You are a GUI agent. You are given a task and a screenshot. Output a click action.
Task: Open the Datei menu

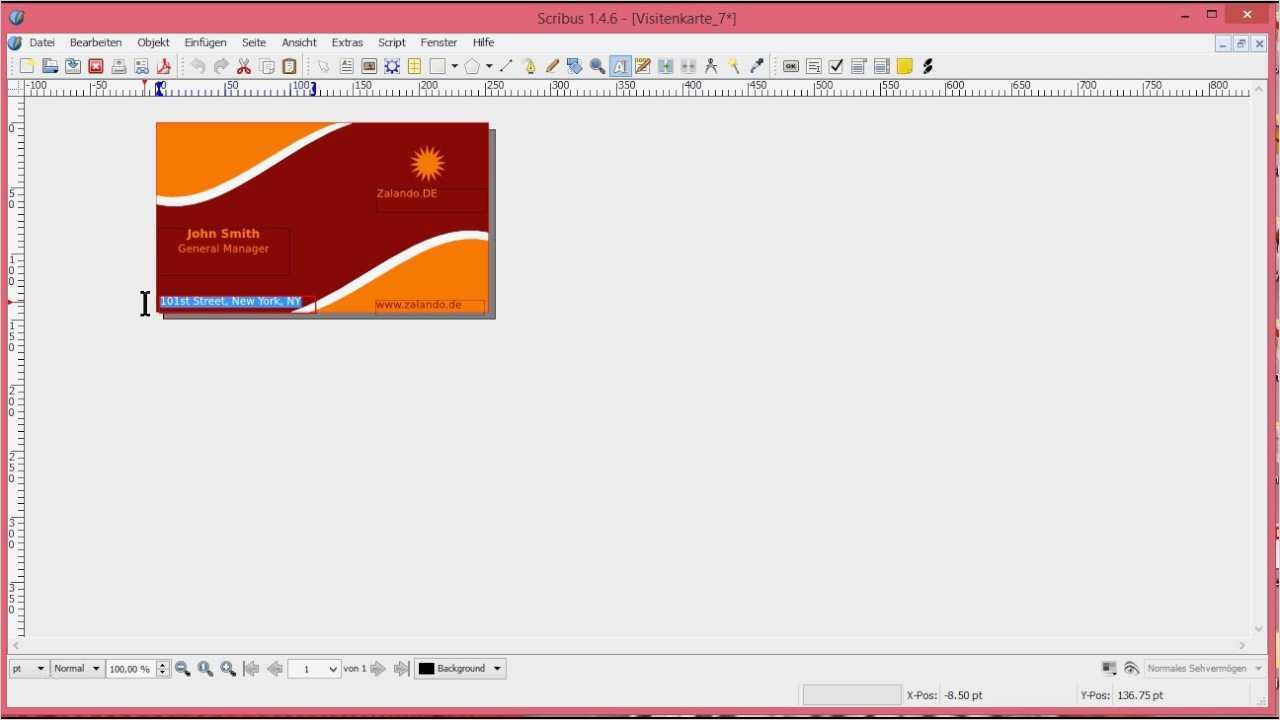[42, 43]
